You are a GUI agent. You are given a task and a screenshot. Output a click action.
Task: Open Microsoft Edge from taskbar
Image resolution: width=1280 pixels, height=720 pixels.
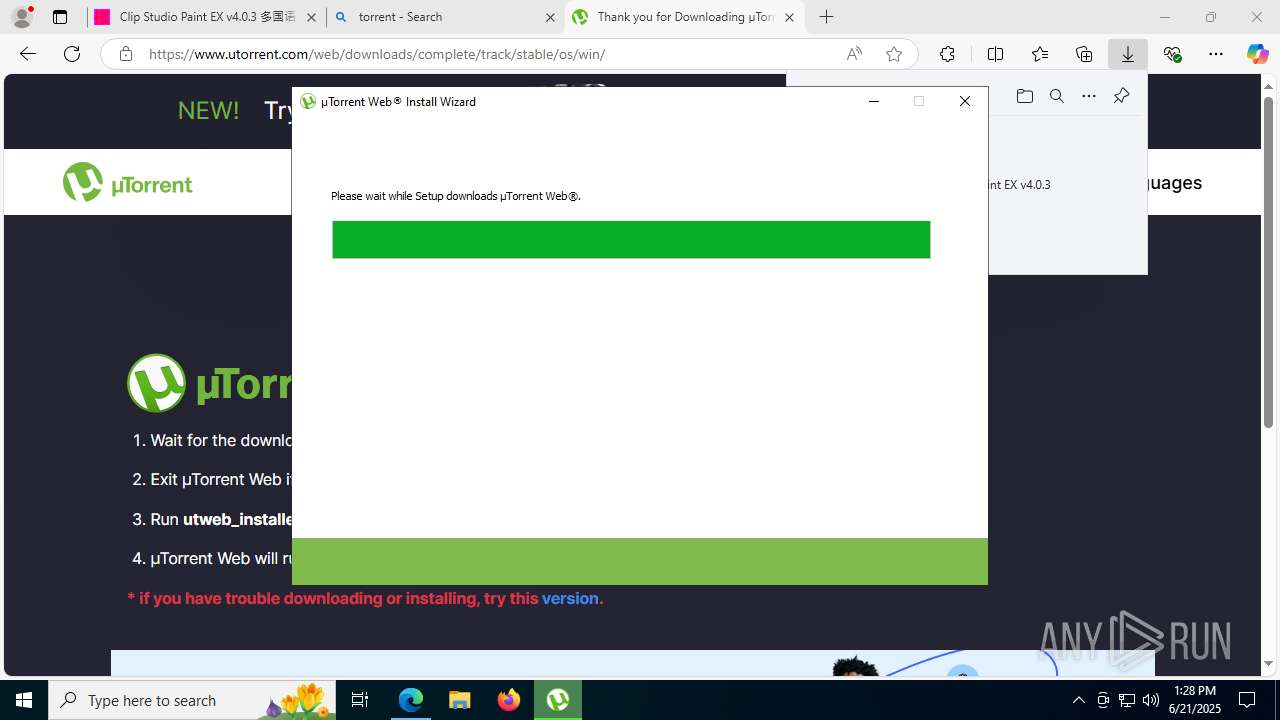411,700
